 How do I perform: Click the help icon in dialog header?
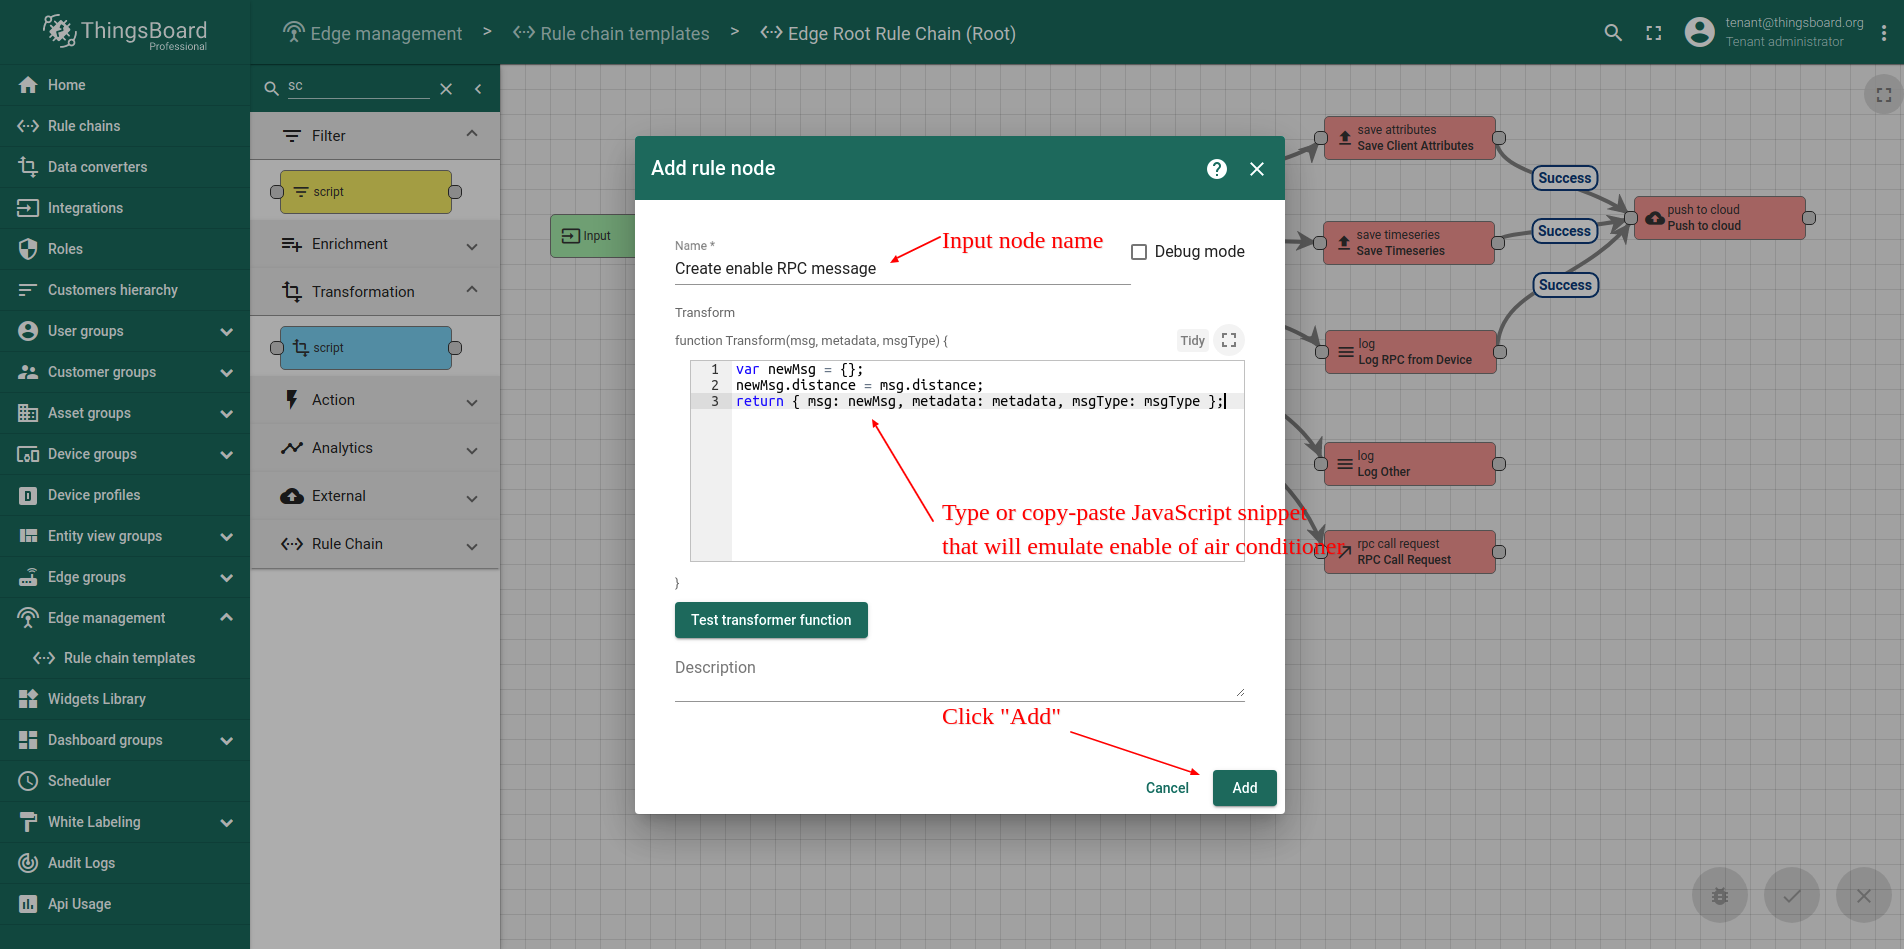click(x=1216, y=169)
